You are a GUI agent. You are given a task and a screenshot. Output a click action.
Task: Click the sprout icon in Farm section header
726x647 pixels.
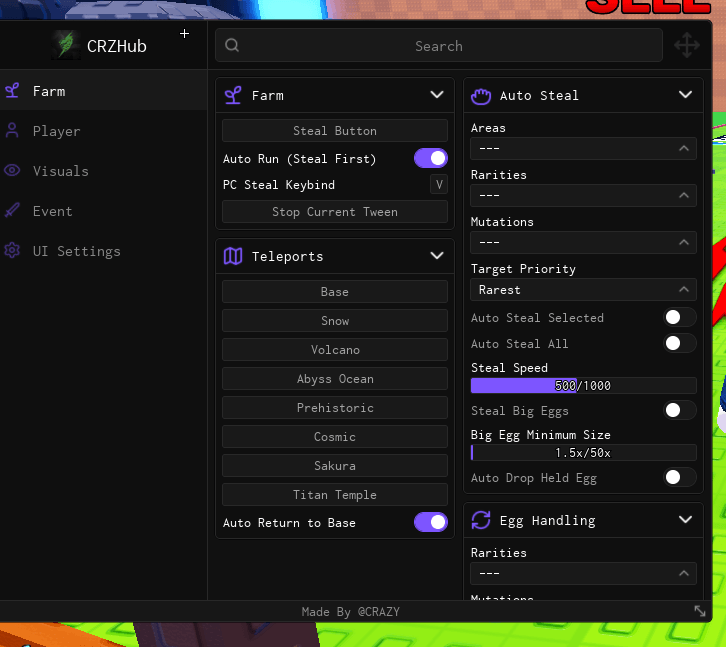point(233,95)
